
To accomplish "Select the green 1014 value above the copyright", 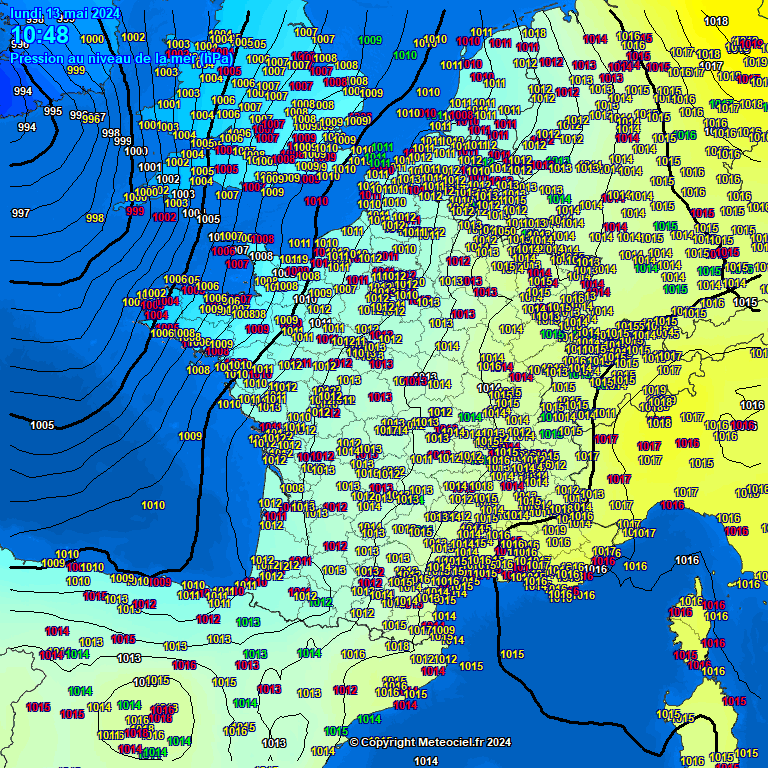I will (x=369, y=719).
